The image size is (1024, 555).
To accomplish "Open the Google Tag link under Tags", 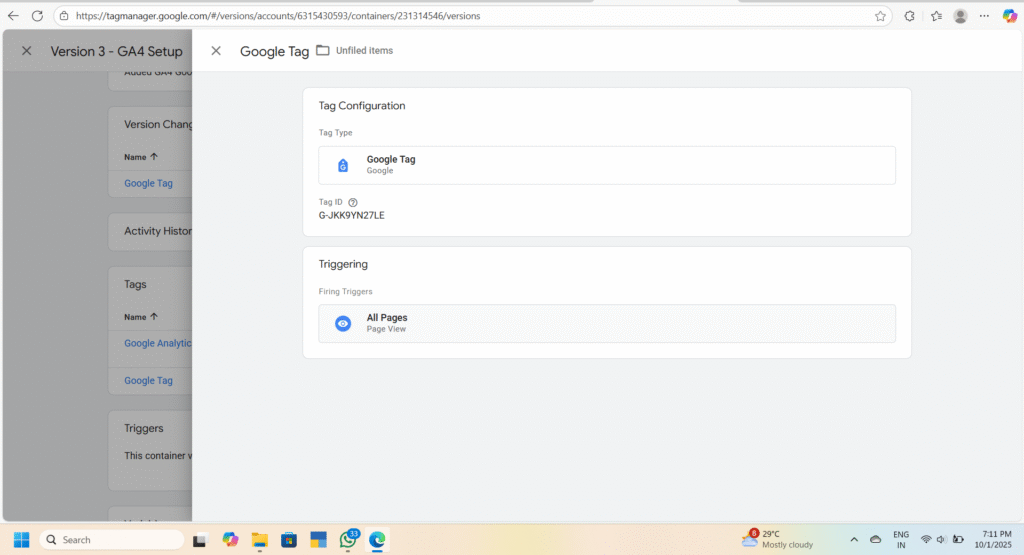I will point(148,380).
